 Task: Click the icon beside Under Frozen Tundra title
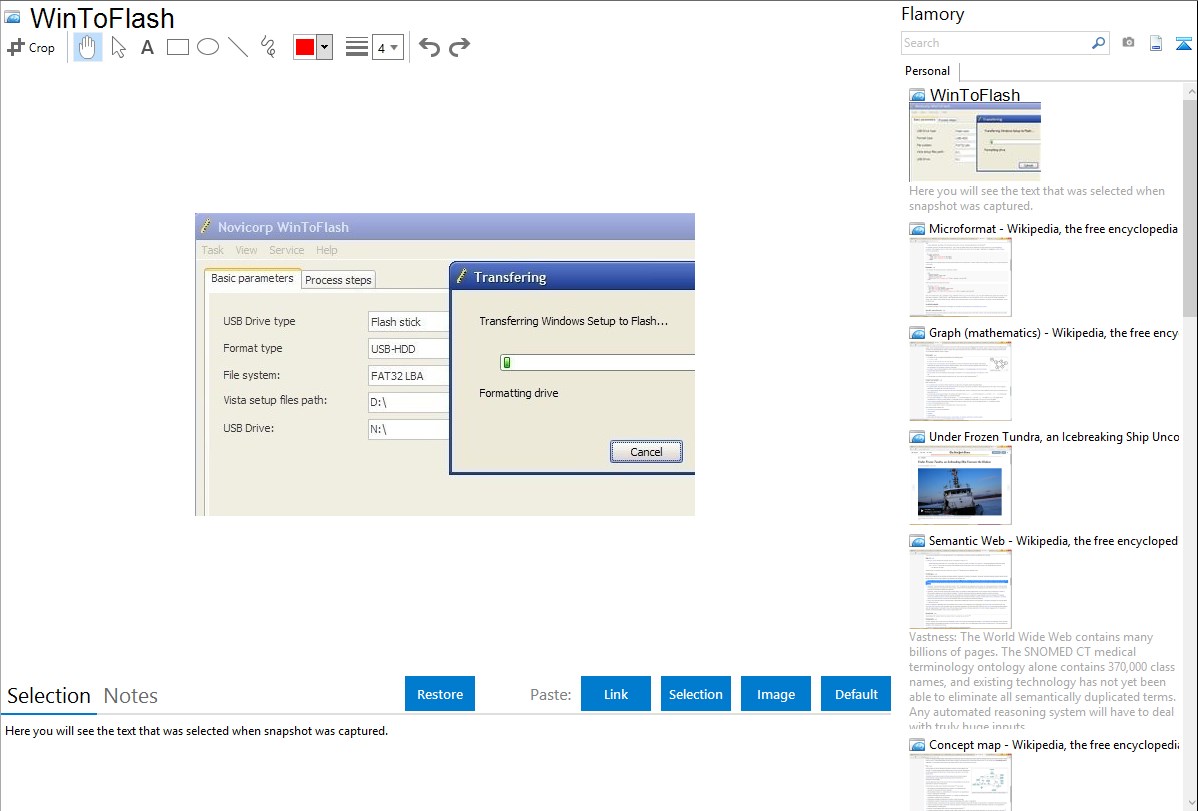[918, 437]
